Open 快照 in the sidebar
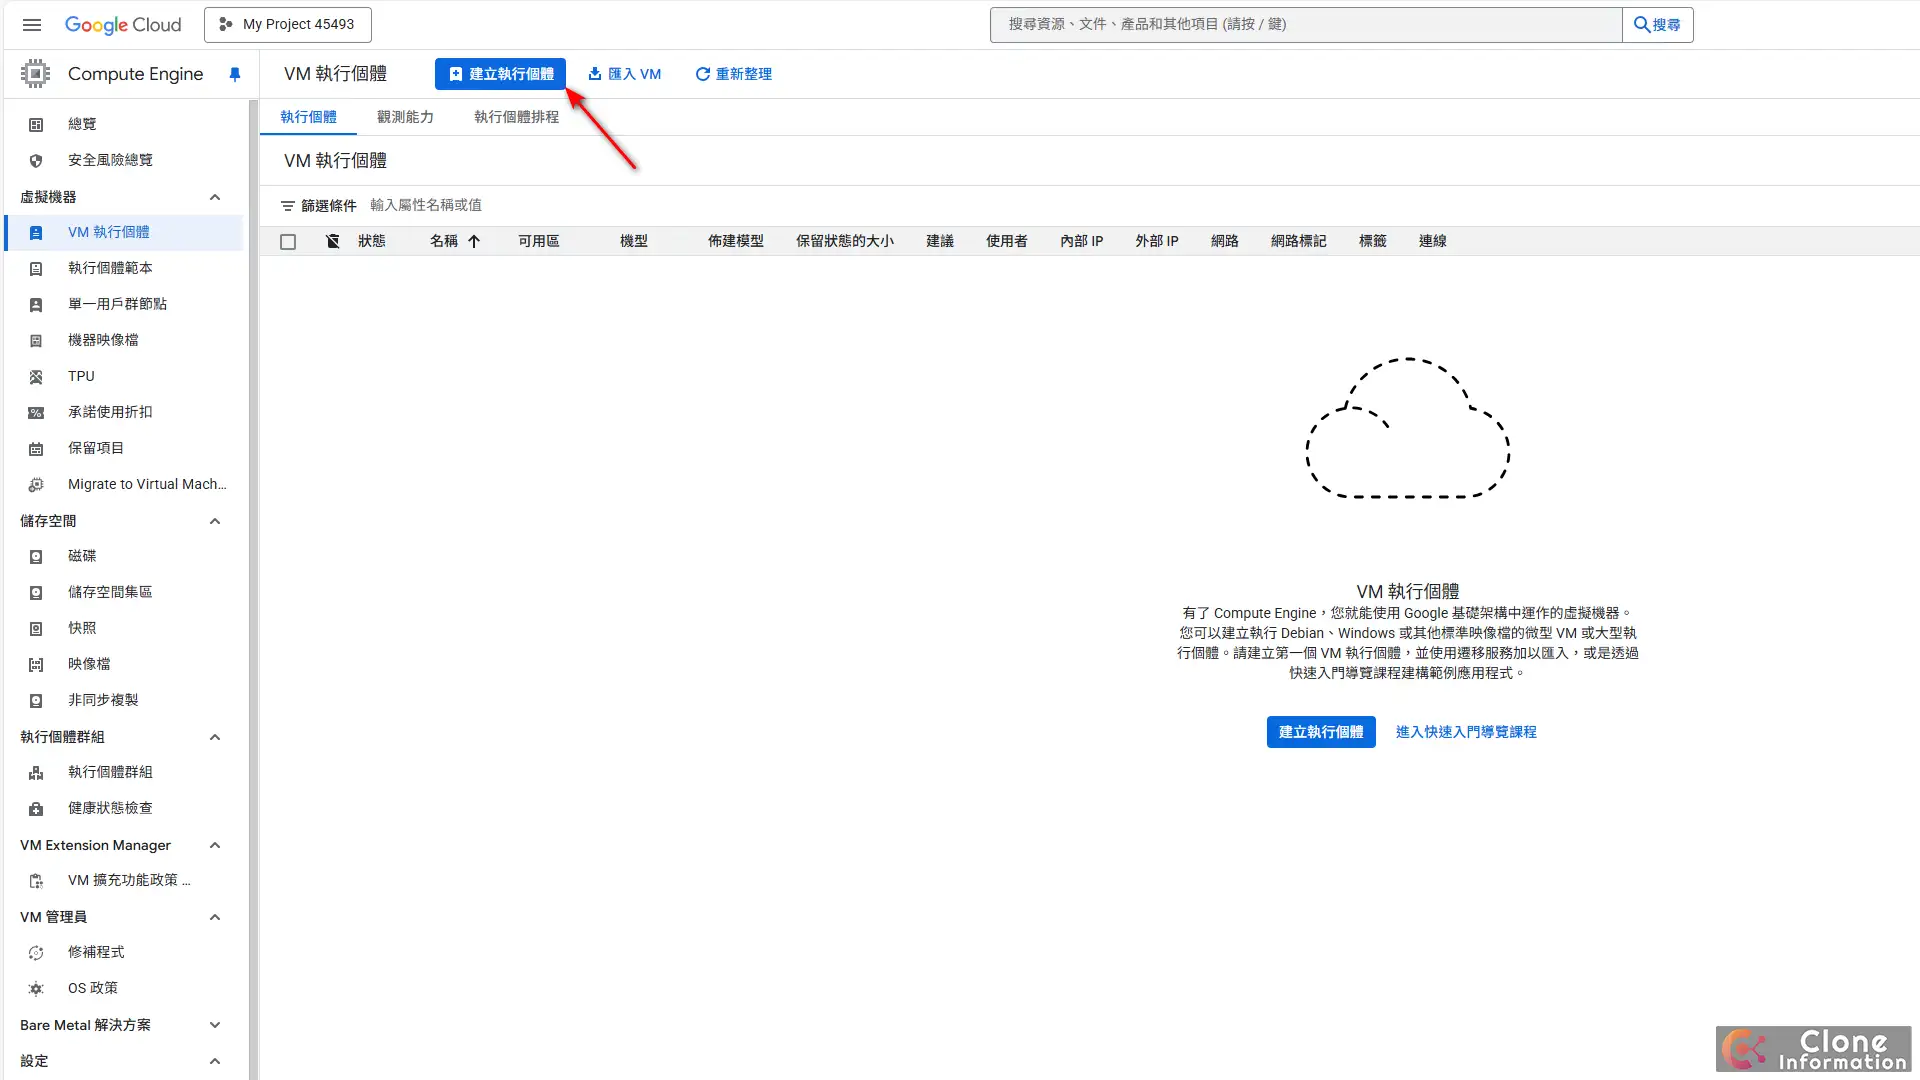The width and height of the screenshot is (1920, 1080). pyautogui.click(x=82, y=628)
